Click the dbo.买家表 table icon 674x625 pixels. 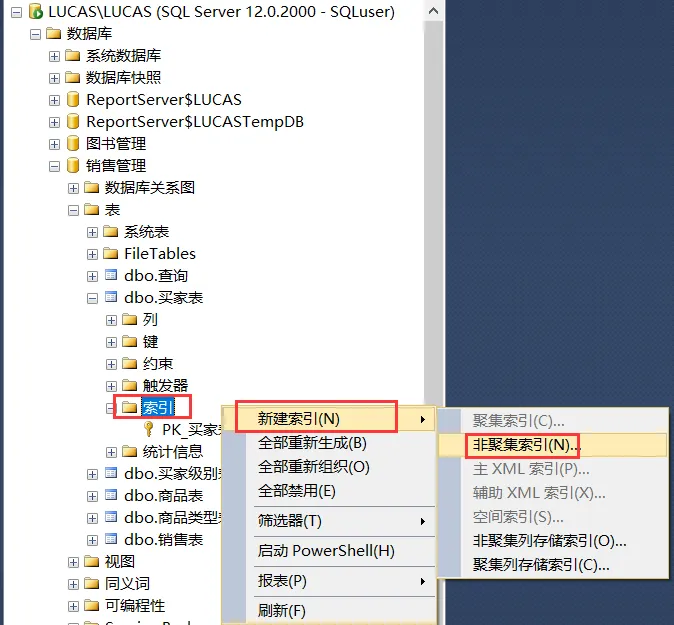111,297
